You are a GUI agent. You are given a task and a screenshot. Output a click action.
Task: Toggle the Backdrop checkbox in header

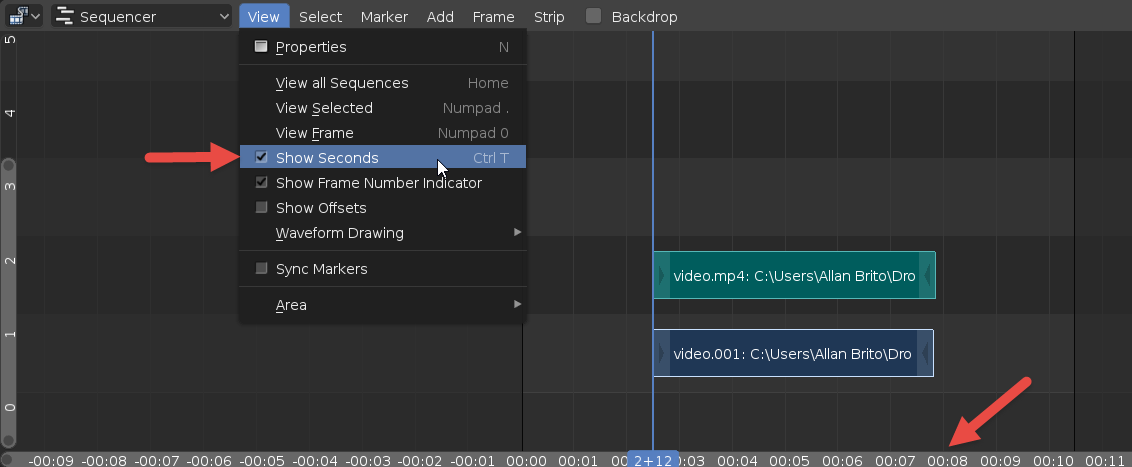[593, 16]
